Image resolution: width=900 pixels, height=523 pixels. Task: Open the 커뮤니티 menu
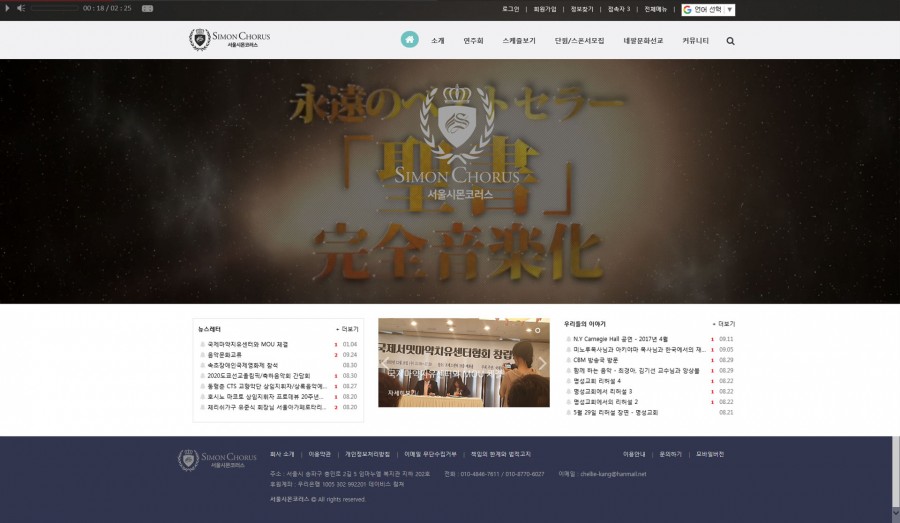pyautogui.click(x=695, y=41)
